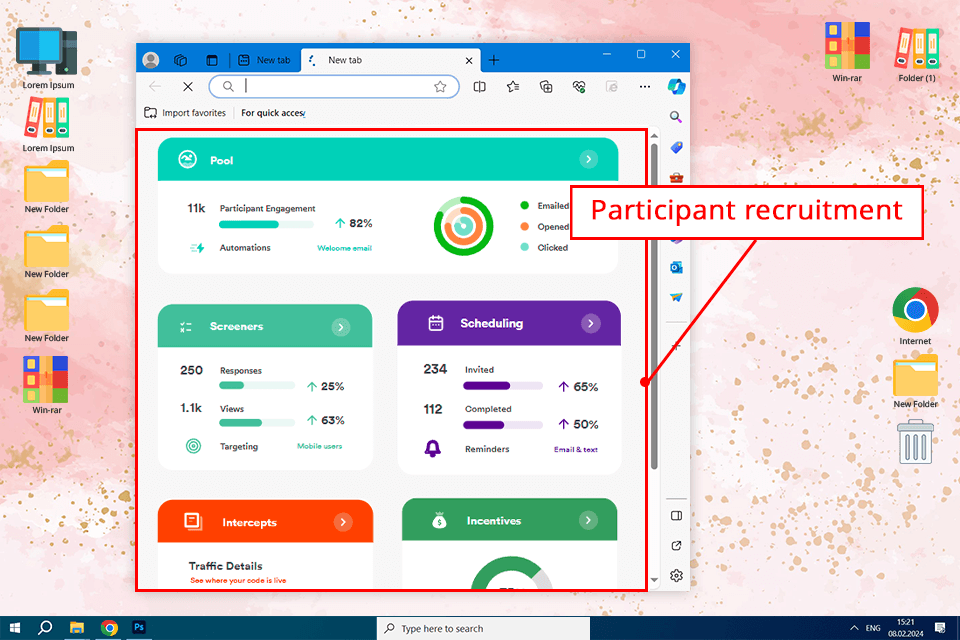Open sidebar search icon
960x640 pixels.
coord(676,116)
